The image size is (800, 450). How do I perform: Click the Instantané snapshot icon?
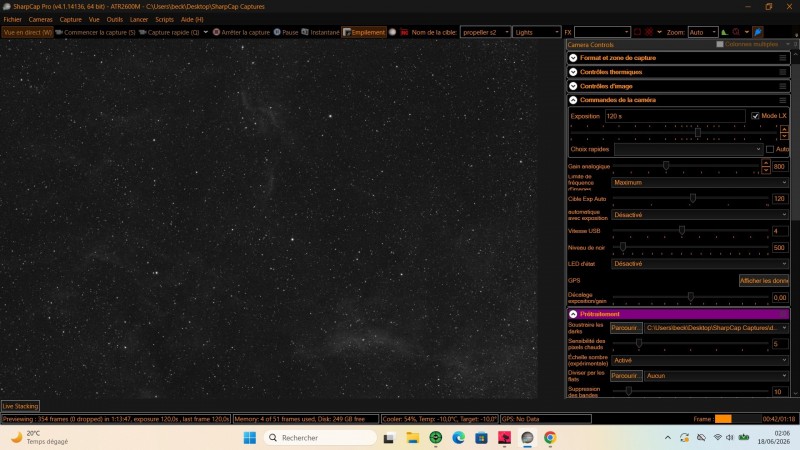(x=305, y=32)
